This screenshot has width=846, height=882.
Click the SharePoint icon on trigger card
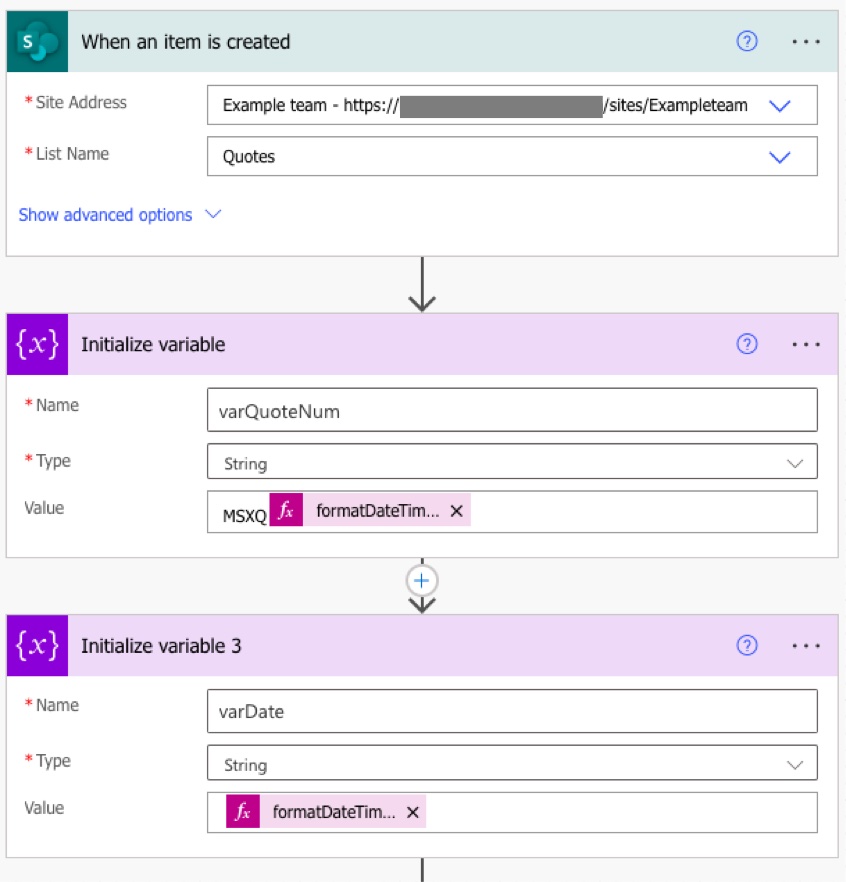37,42
